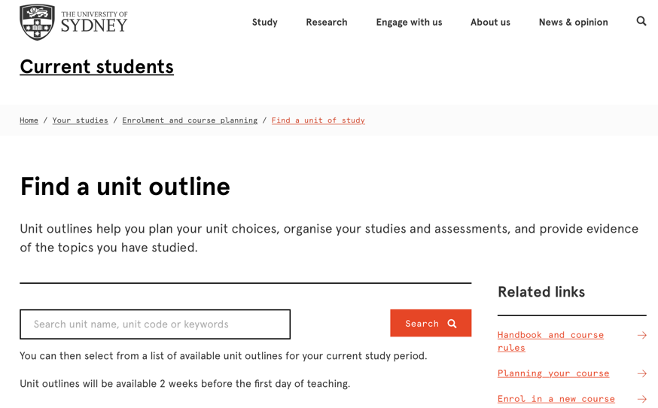Go to Home in the breadcrumb
This screenshot has height=408, width=658.
pos(29,120)
